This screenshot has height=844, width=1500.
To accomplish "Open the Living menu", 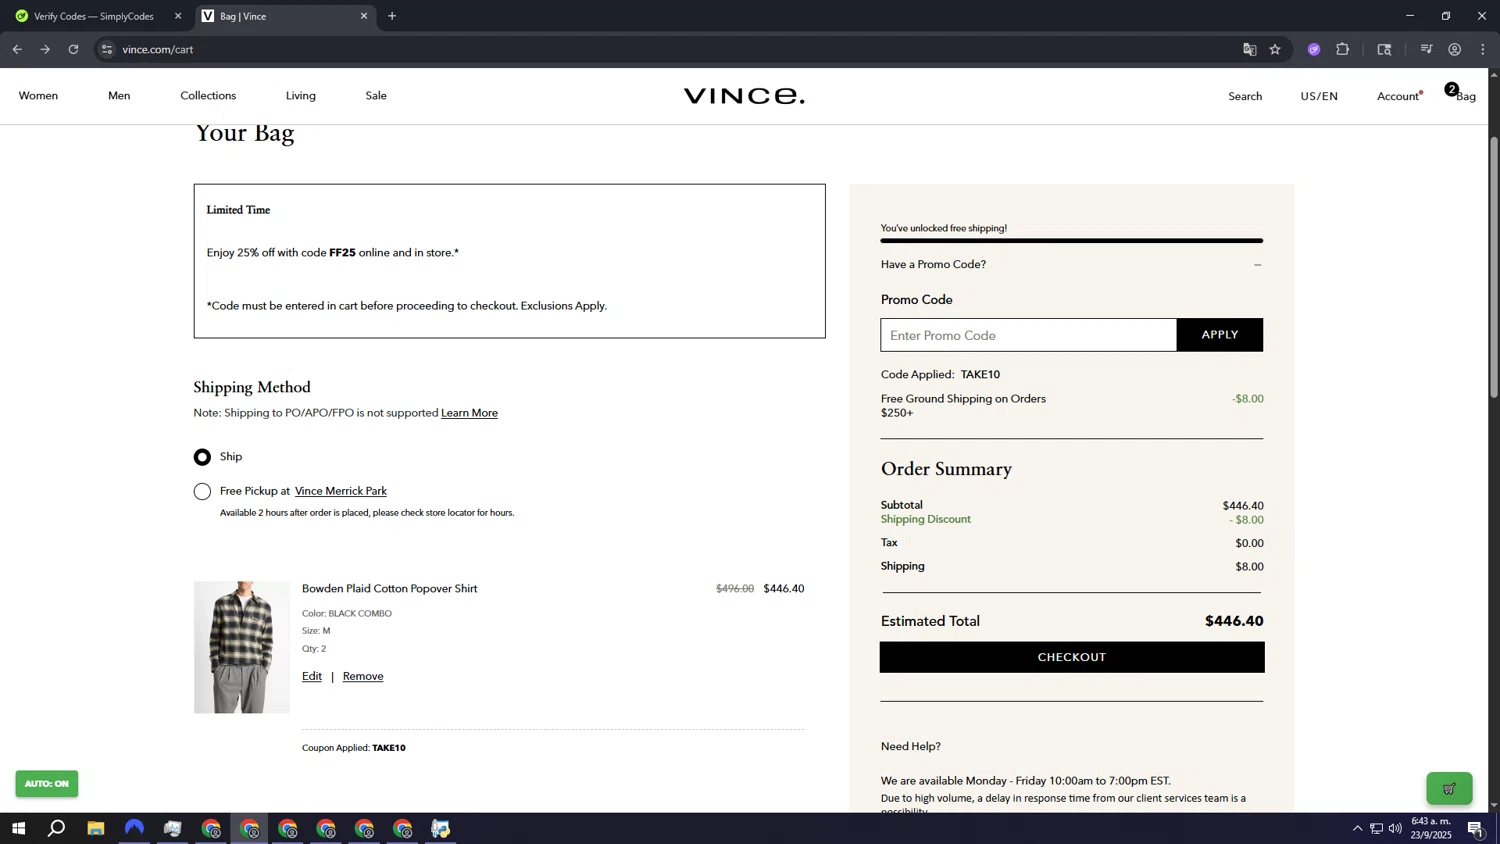I will [301, 96].
